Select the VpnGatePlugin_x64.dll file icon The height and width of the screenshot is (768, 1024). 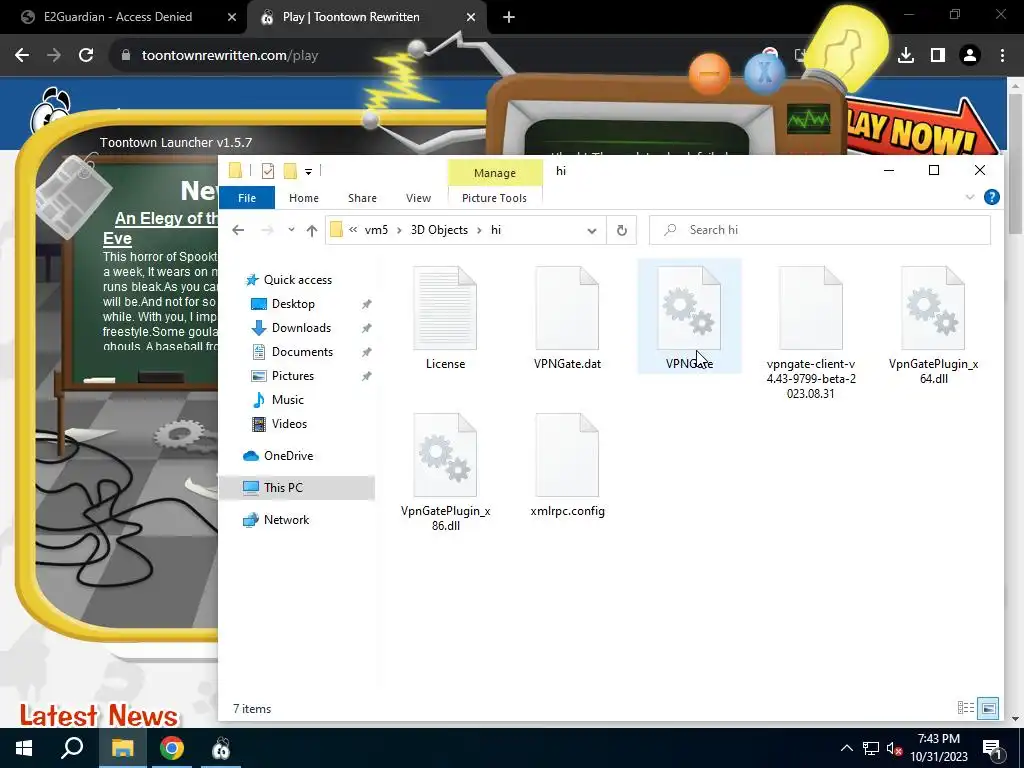tap(933, 308)
